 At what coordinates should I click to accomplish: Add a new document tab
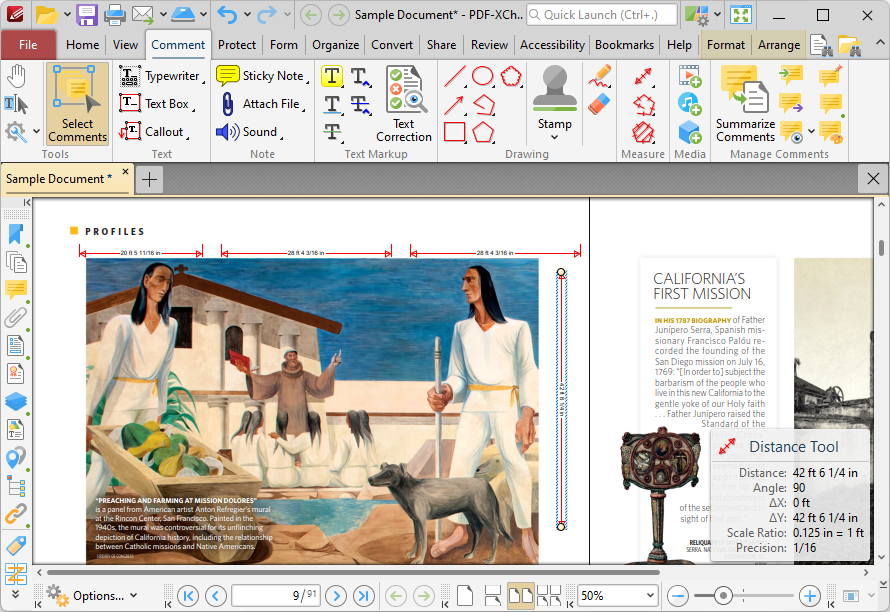[149, 180]
